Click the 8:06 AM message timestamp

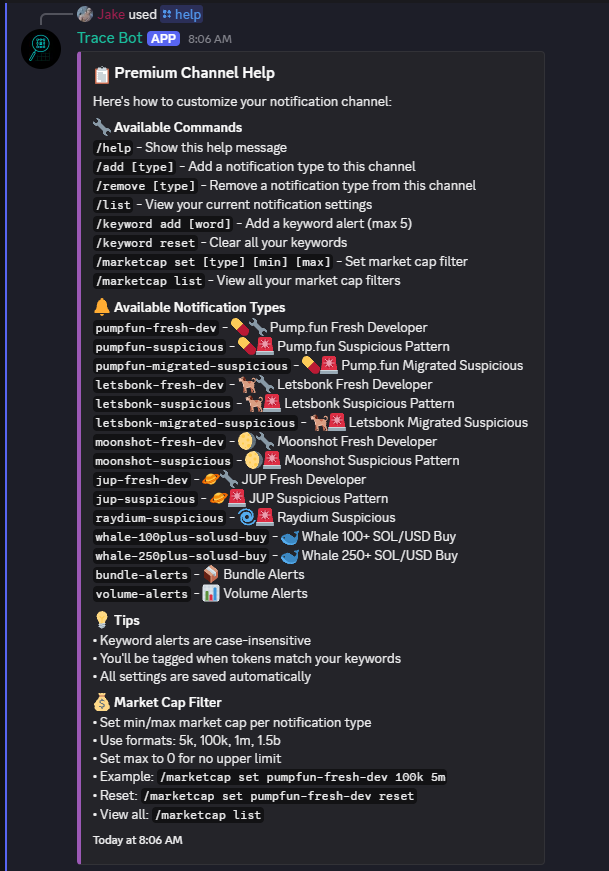[210, 39]
